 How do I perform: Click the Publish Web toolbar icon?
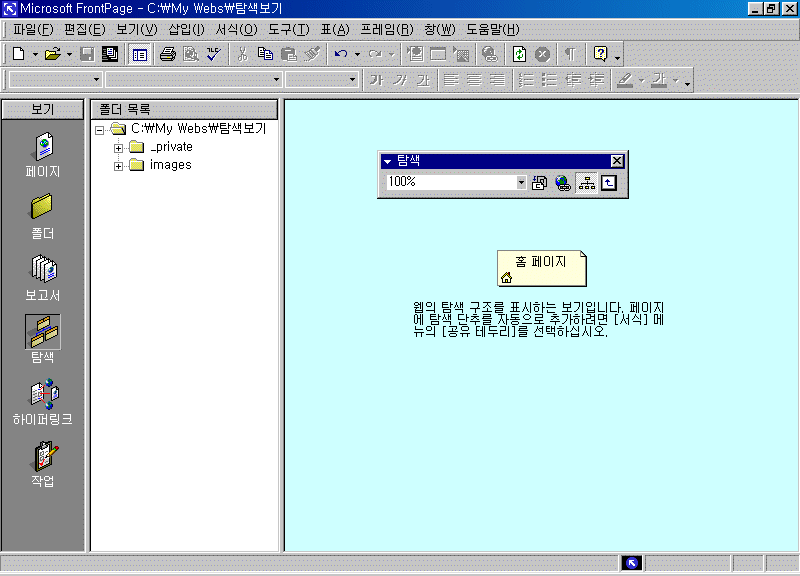tap(109, 54)
